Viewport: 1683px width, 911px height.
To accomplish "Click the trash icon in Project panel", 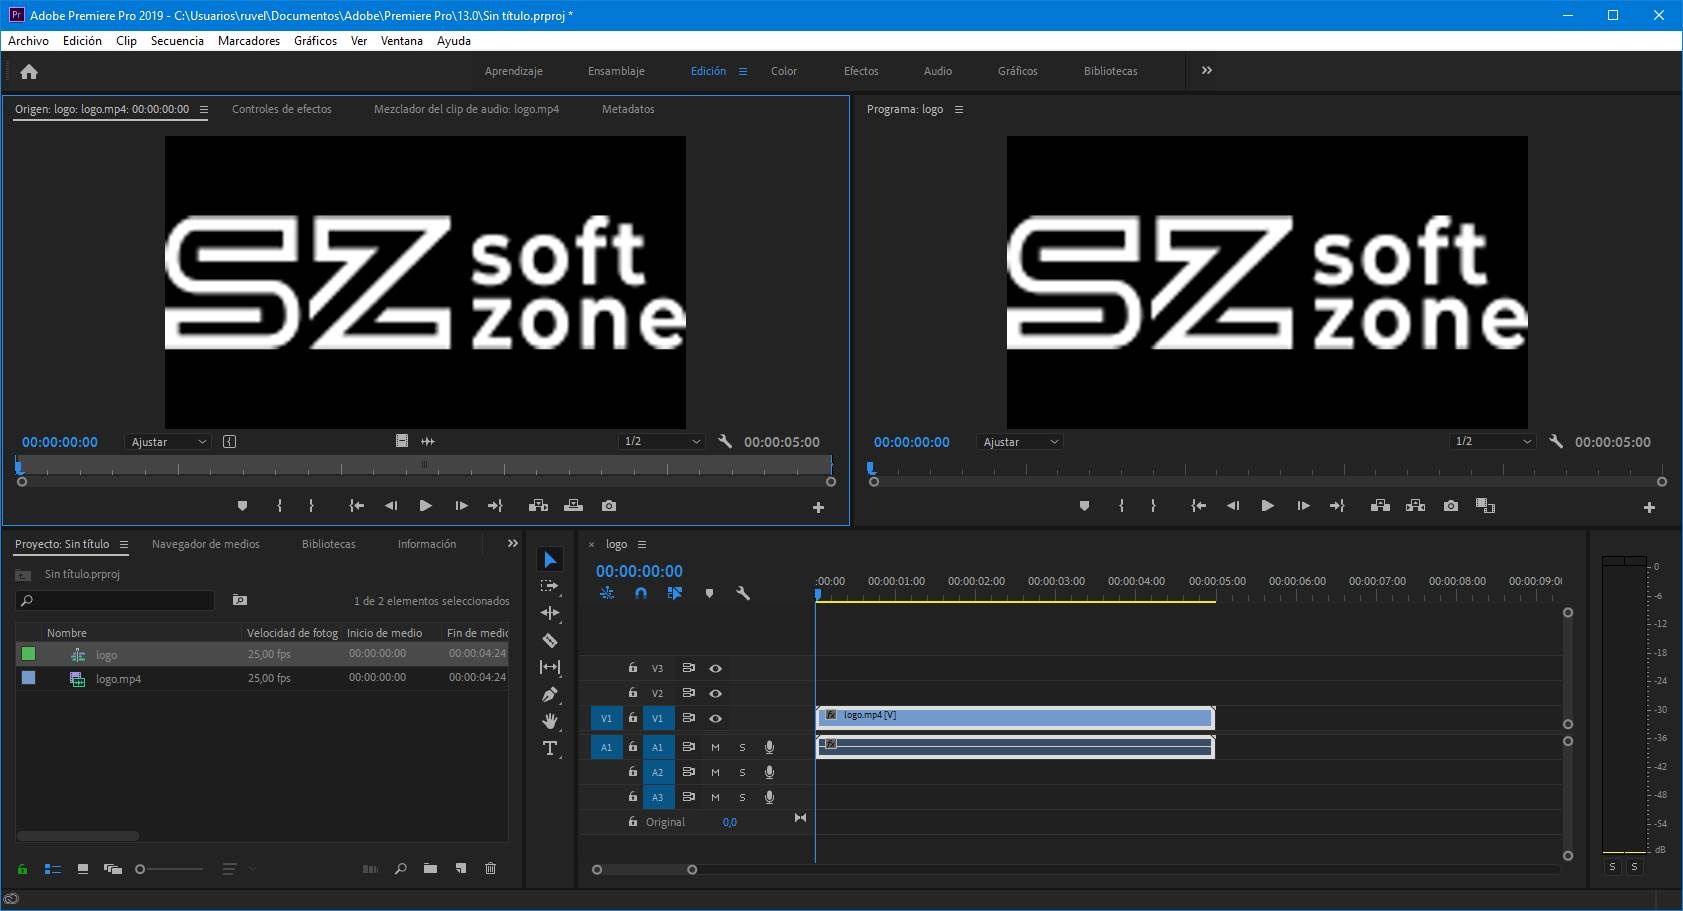I will [x=490, y=868].
